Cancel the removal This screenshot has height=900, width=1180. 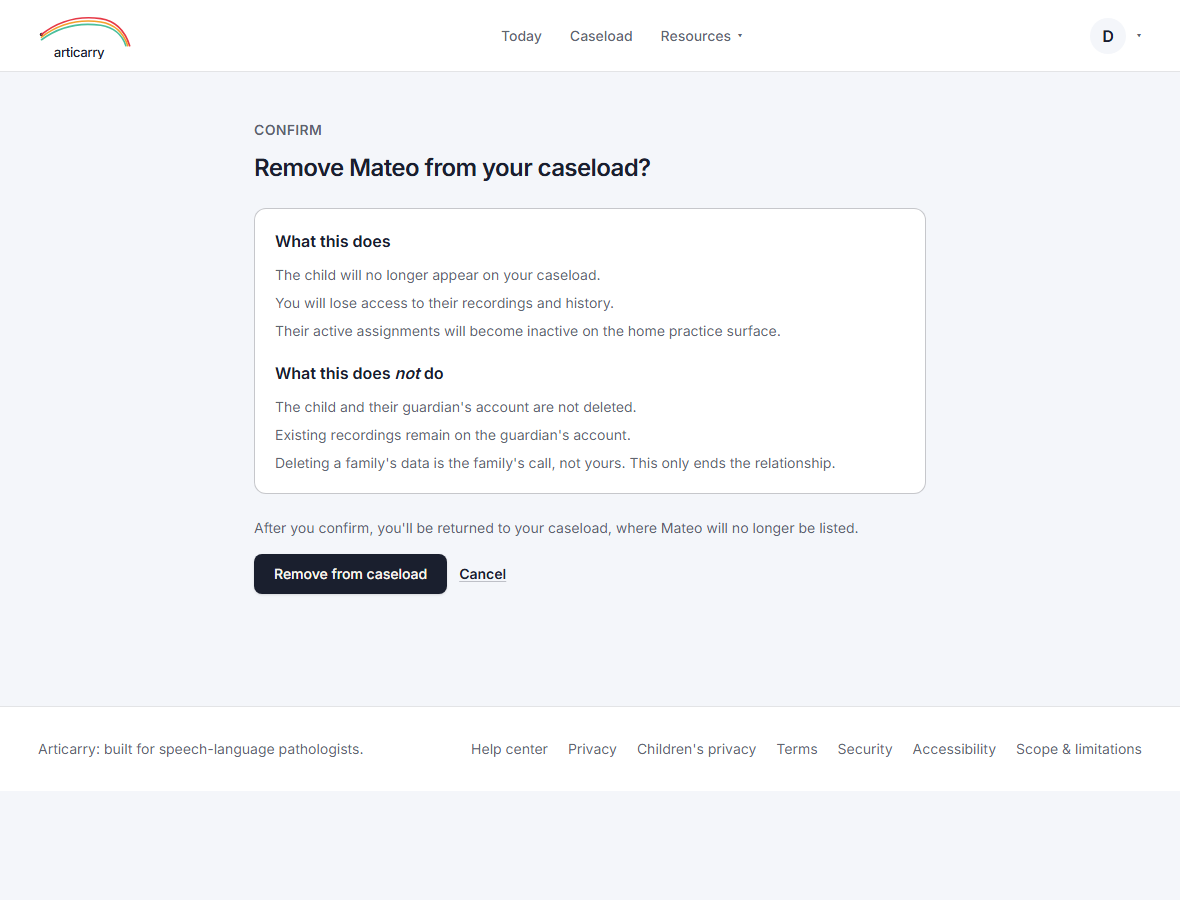tap(482, 574)
